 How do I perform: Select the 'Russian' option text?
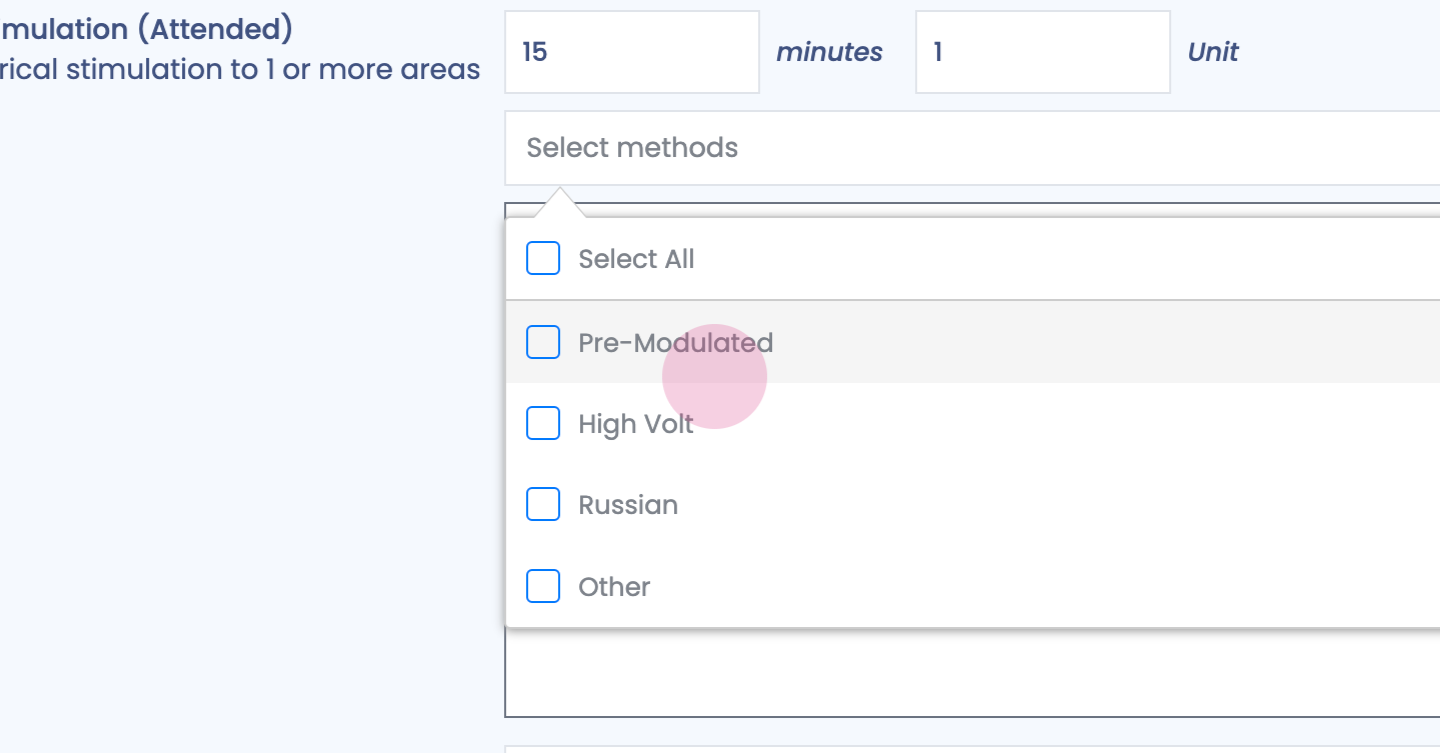(628, 505)
